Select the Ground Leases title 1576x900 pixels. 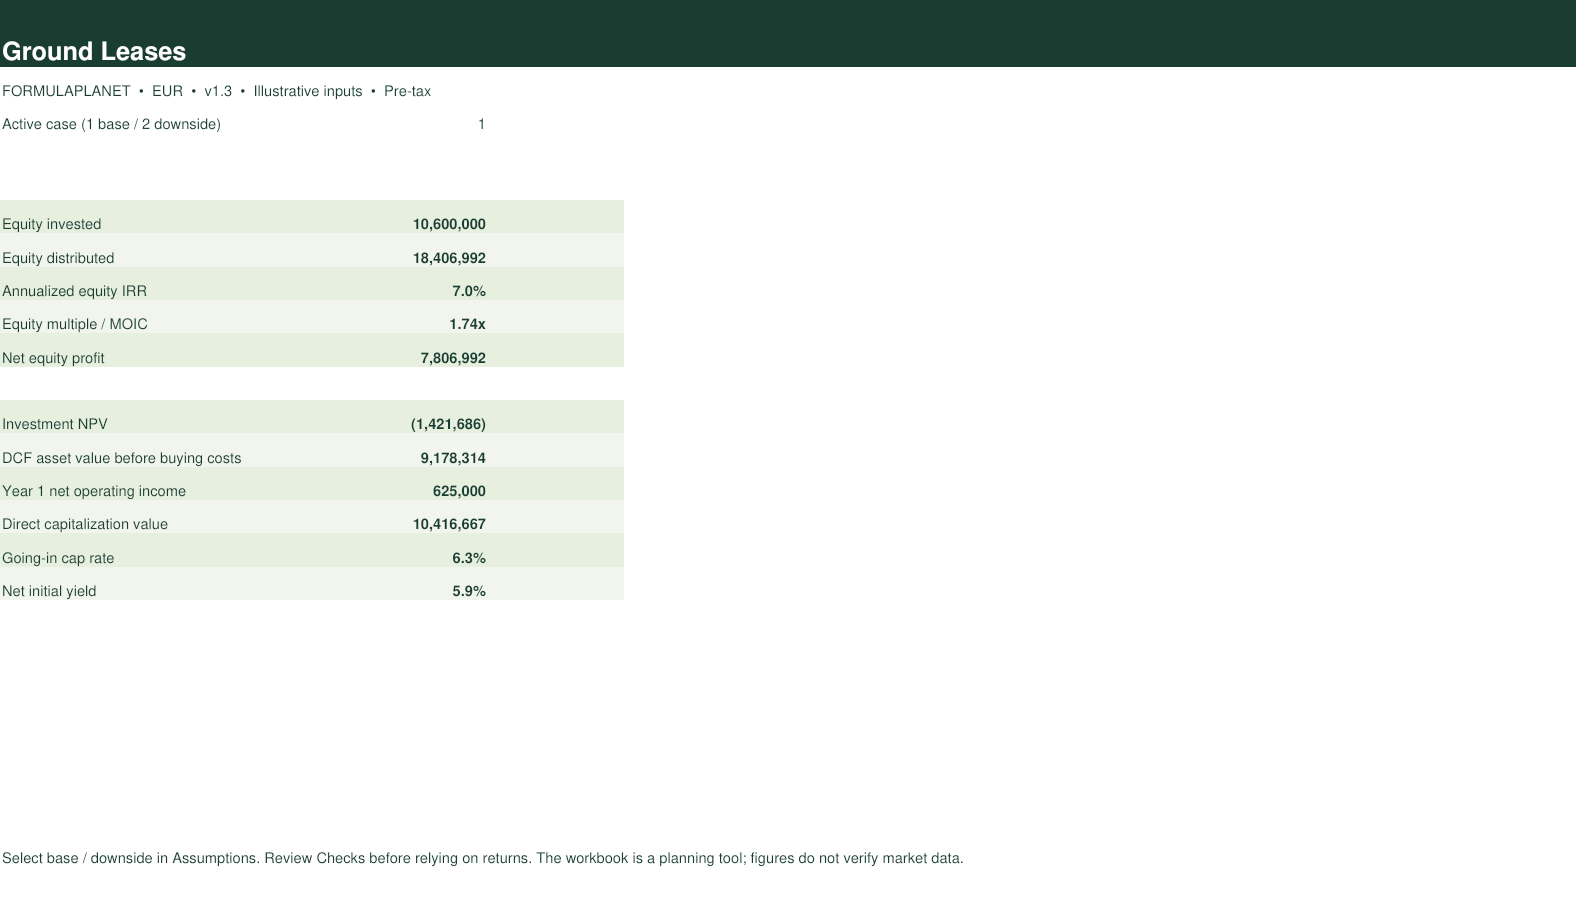(x=94, y=52)
